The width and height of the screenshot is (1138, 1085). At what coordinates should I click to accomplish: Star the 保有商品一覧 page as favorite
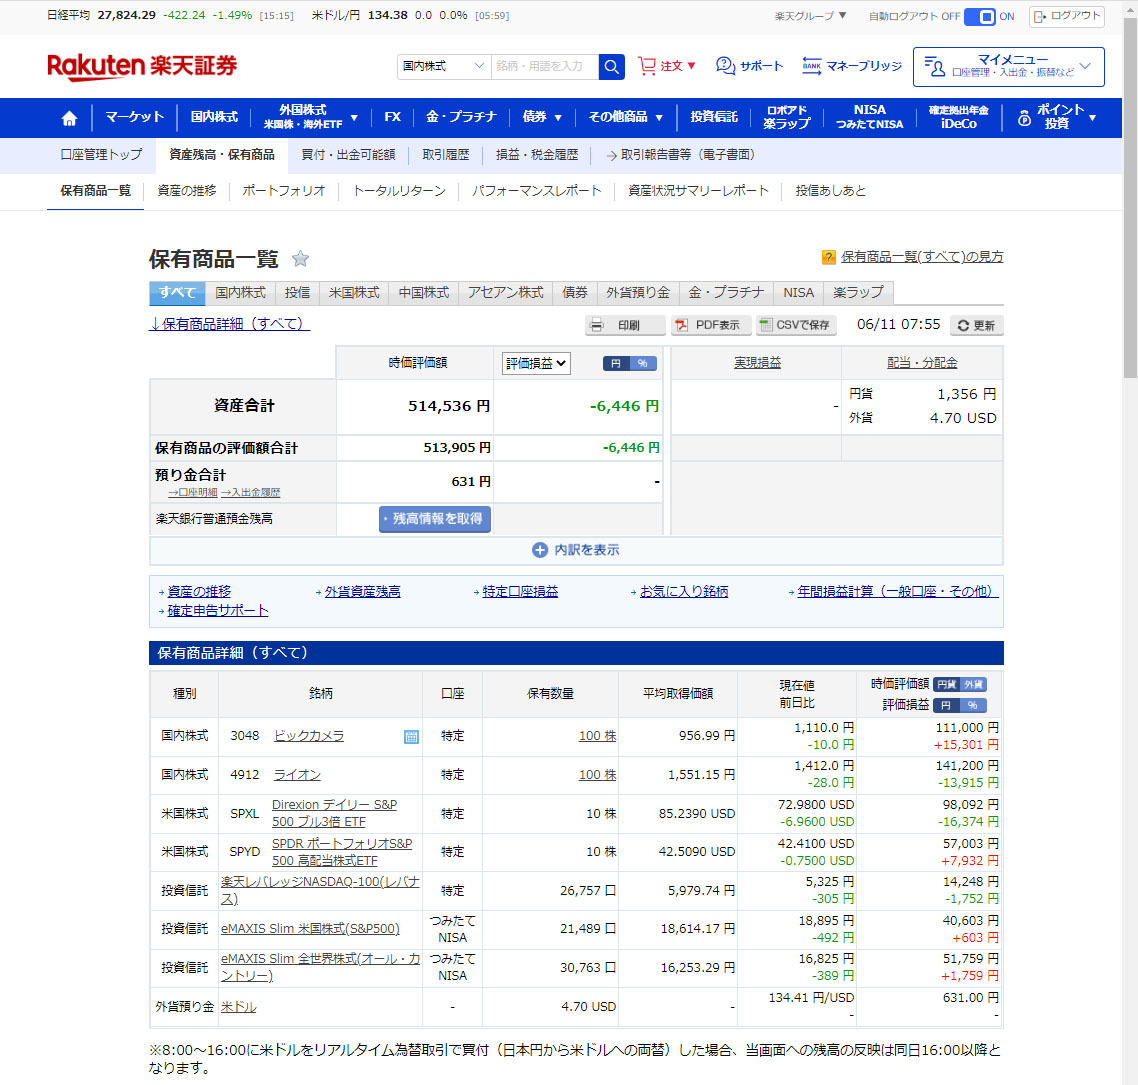tap(300, 259)
